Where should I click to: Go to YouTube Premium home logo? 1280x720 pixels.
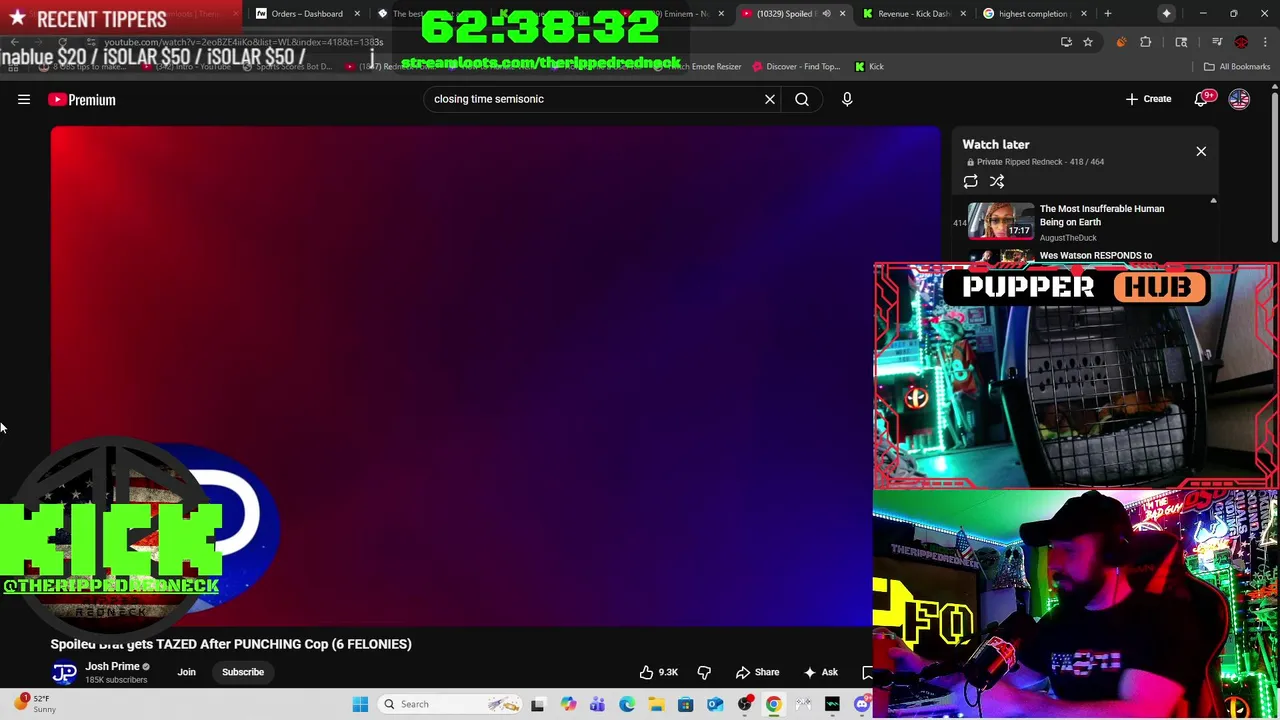82,99
